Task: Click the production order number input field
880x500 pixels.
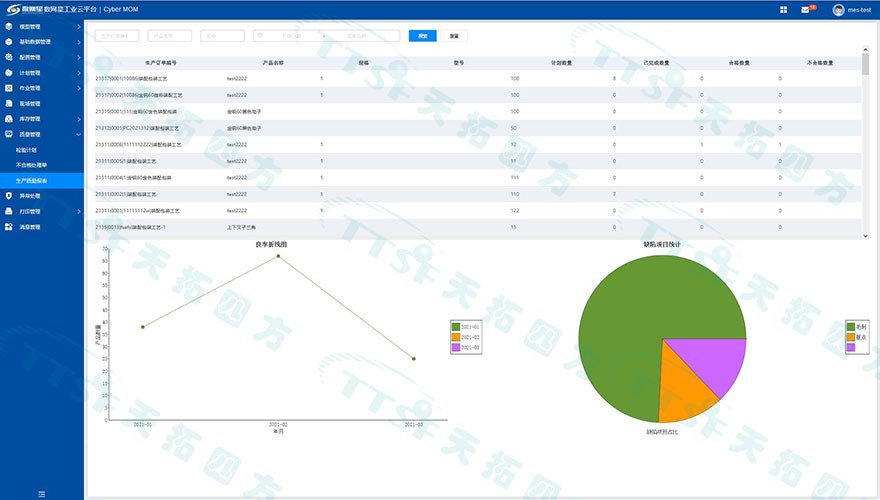Action: (119, 36)
